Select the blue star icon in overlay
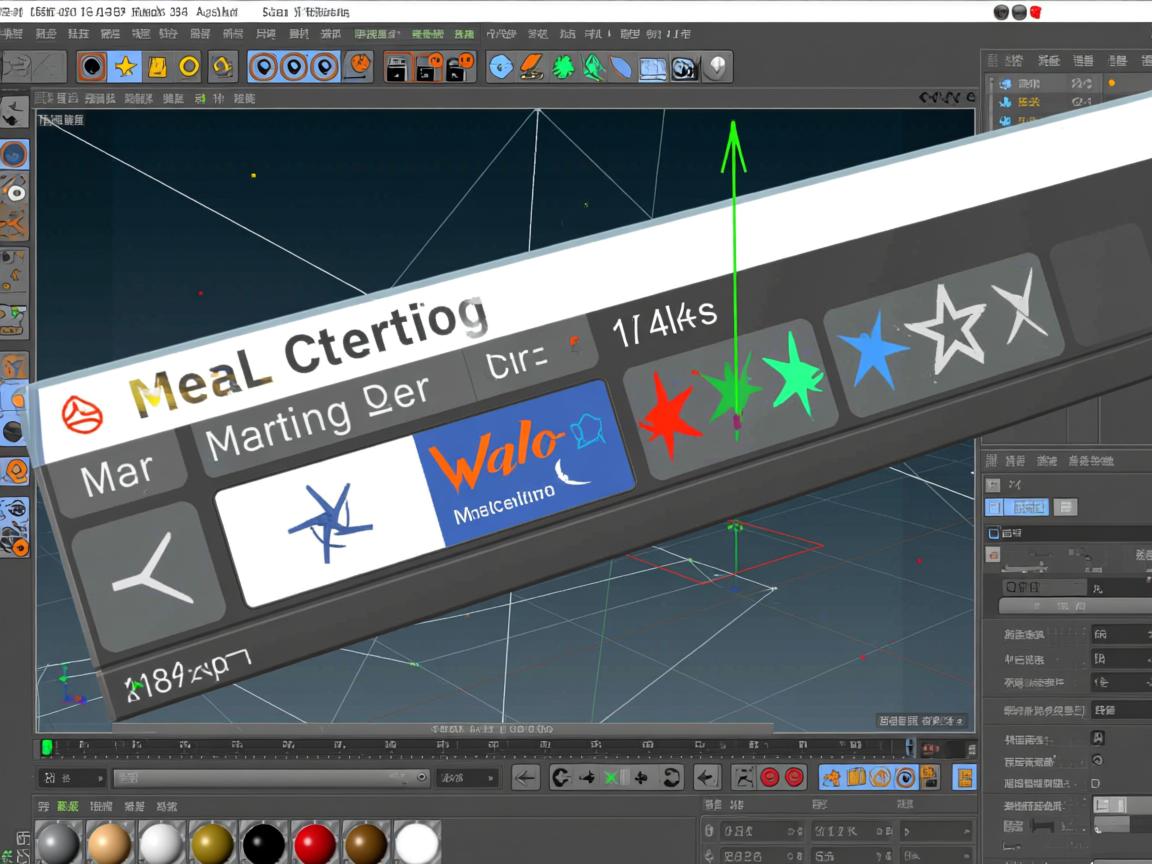 (871, 351)
